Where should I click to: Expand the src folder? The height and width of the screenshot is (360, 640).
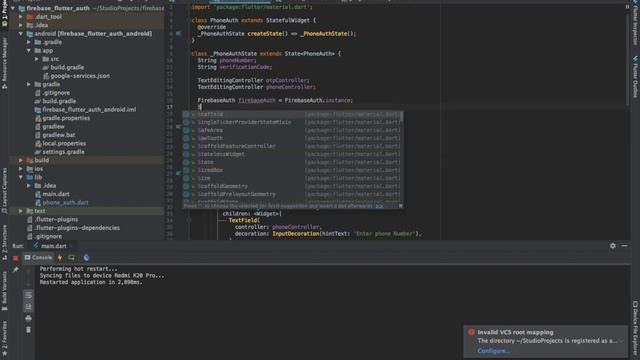(x=37, y=59)
